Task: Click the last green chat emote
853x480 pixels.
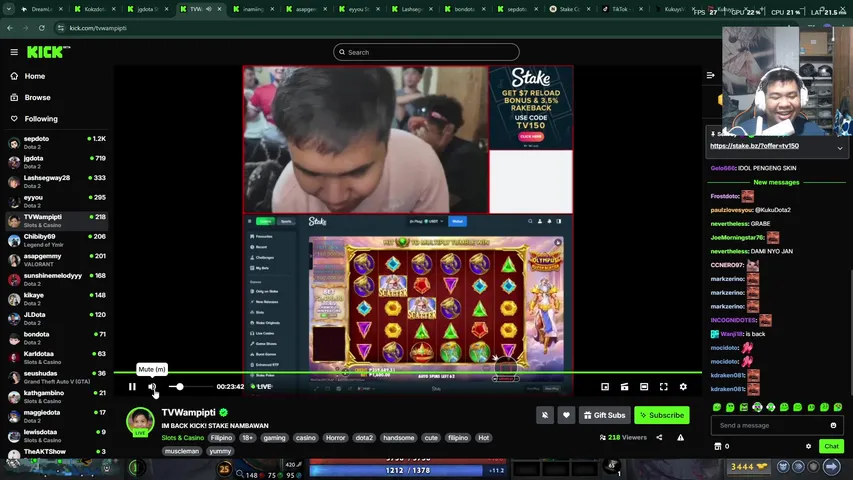Action: tap(838, 407)
